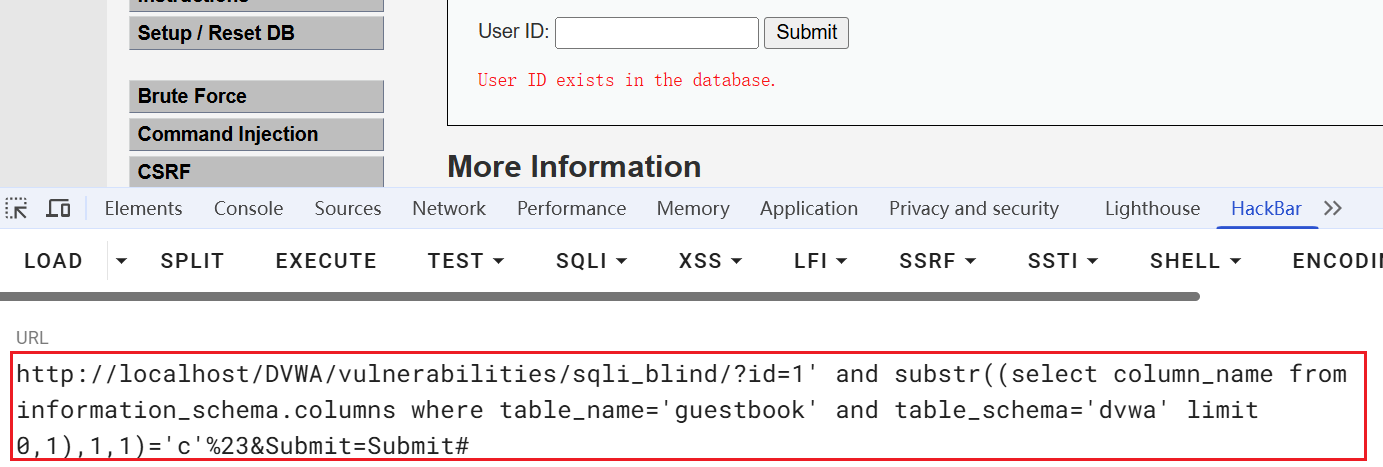This screenshot has height=467, width=1383.
Task: Open the Console tab
Action: (x=248, y=208)
